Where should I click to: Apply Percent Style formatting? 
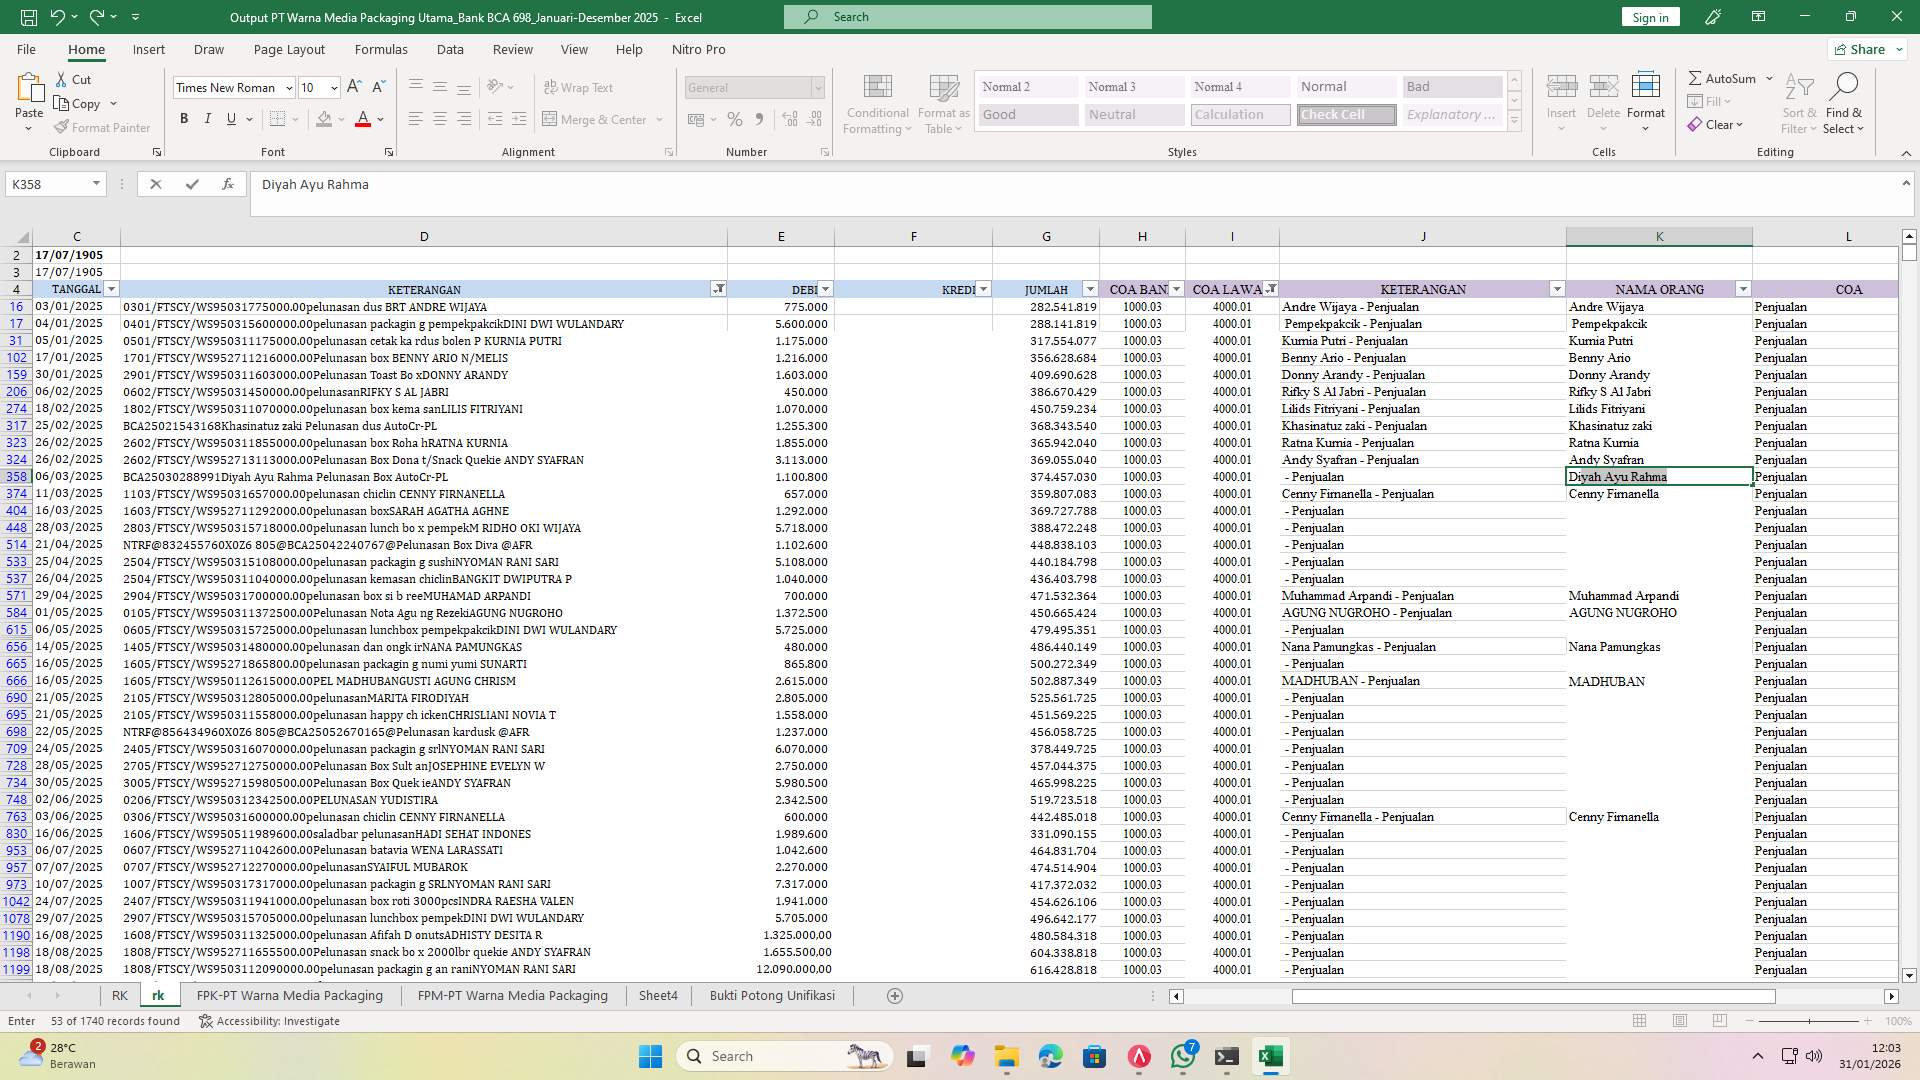734,119
